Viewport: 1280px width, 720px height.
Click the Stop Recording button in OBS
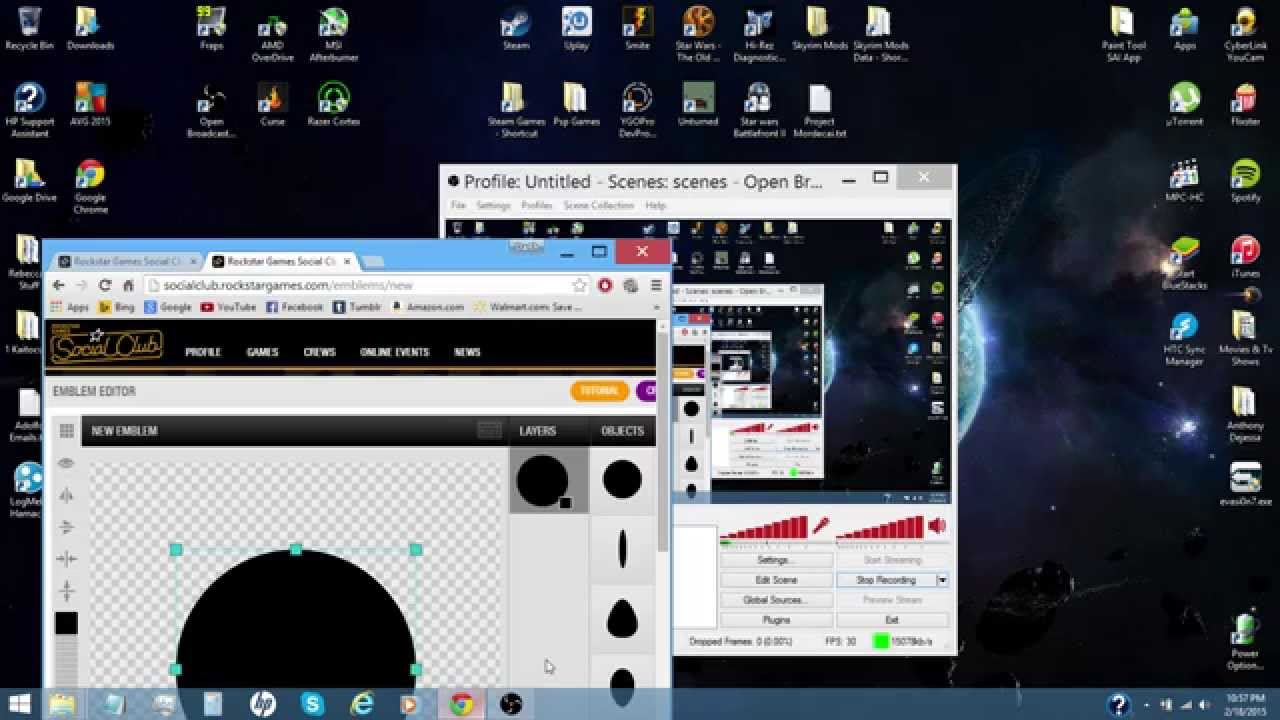tap(886, 580)
